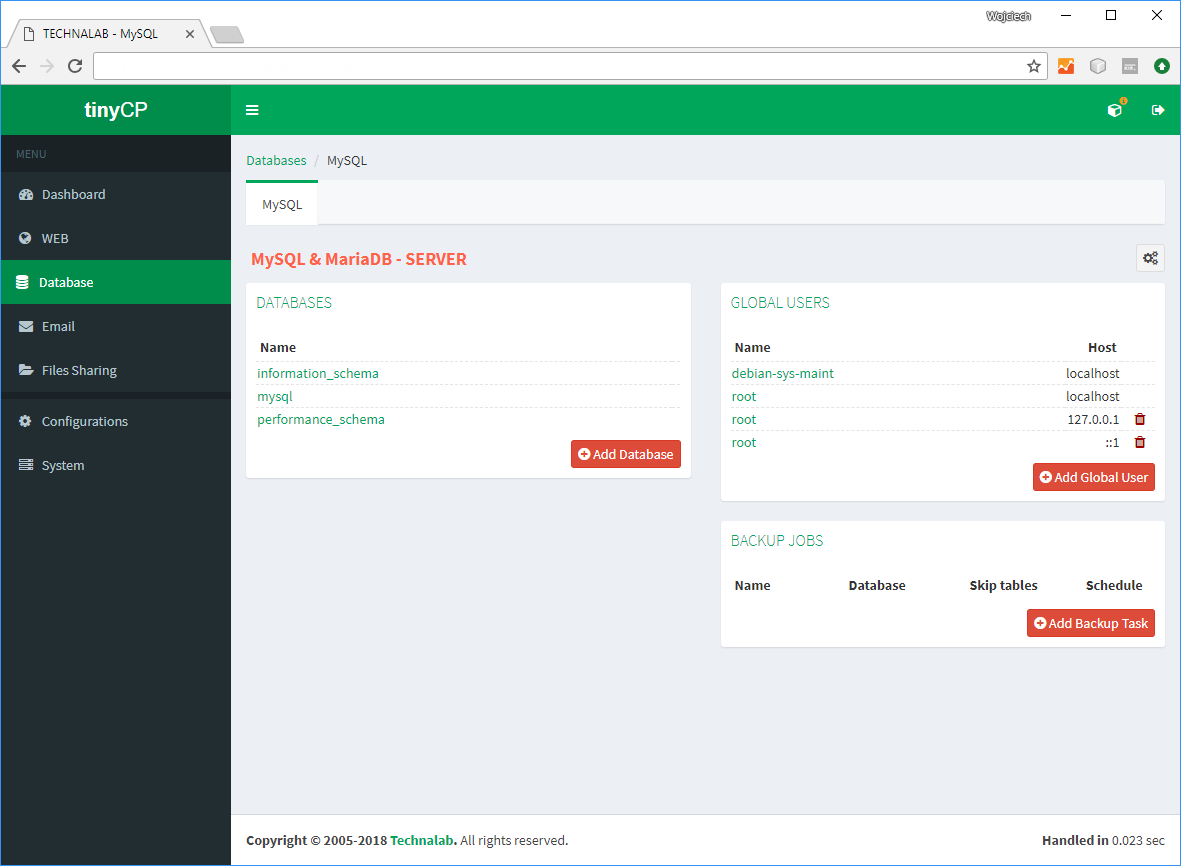
Task: Click the MySQL breadcrumb text
Action: [x=347, y=160]
